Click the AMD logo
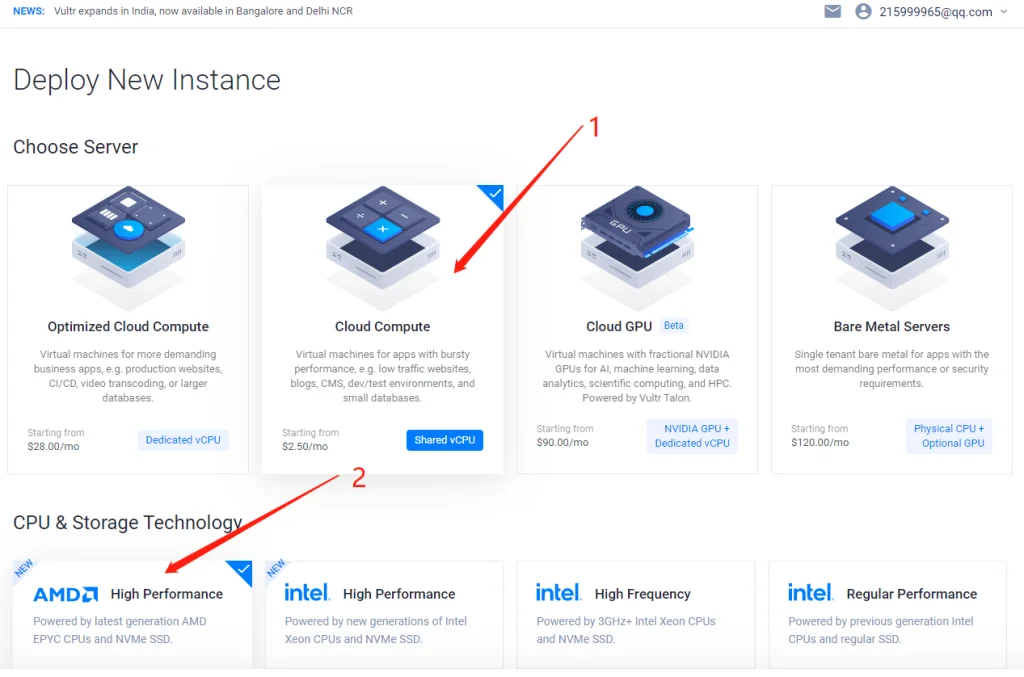Image resolution: width=1024 pixels, height=677 pixels. [x=65, y=594]
